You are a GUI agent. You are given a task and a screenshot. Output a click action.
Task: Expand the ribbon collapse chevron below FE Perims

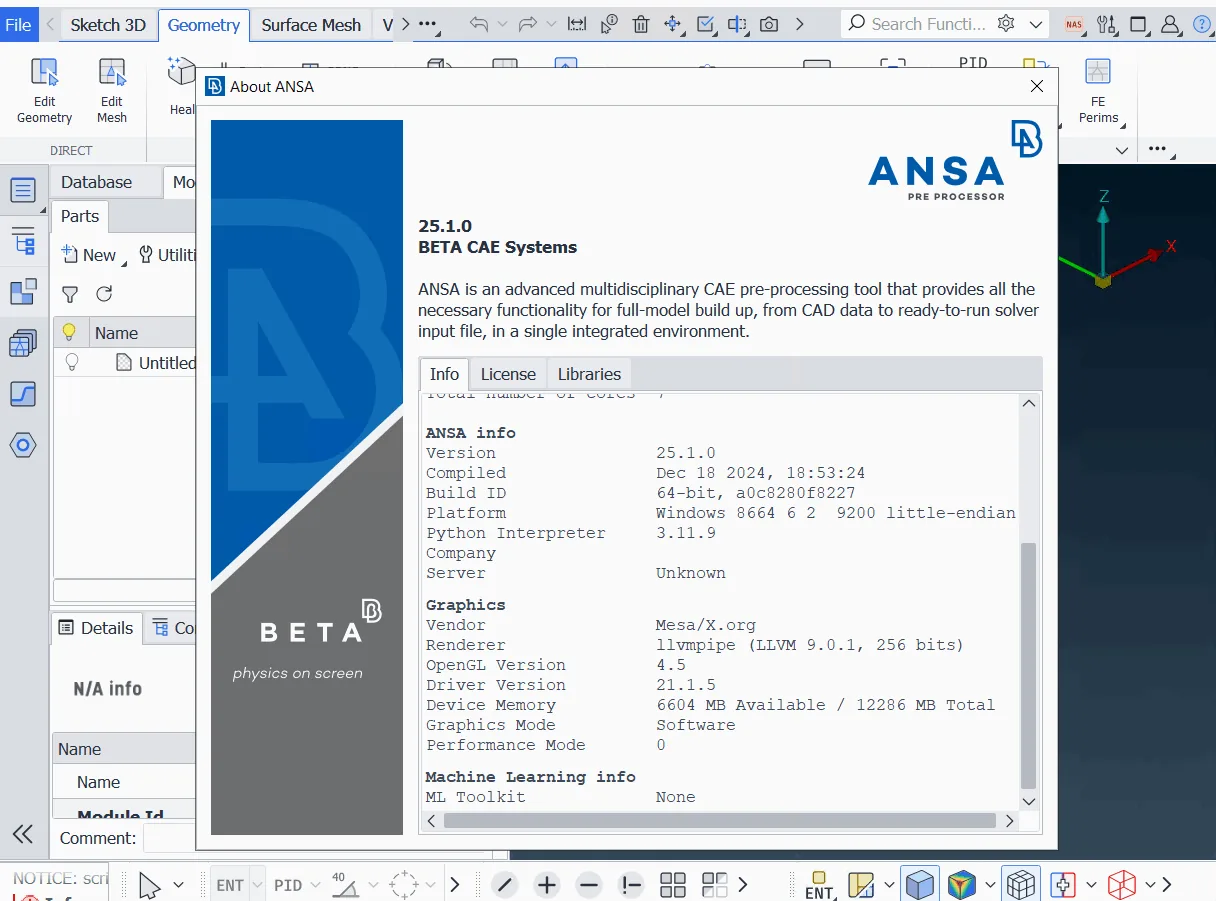click(x=1122, y=151)
